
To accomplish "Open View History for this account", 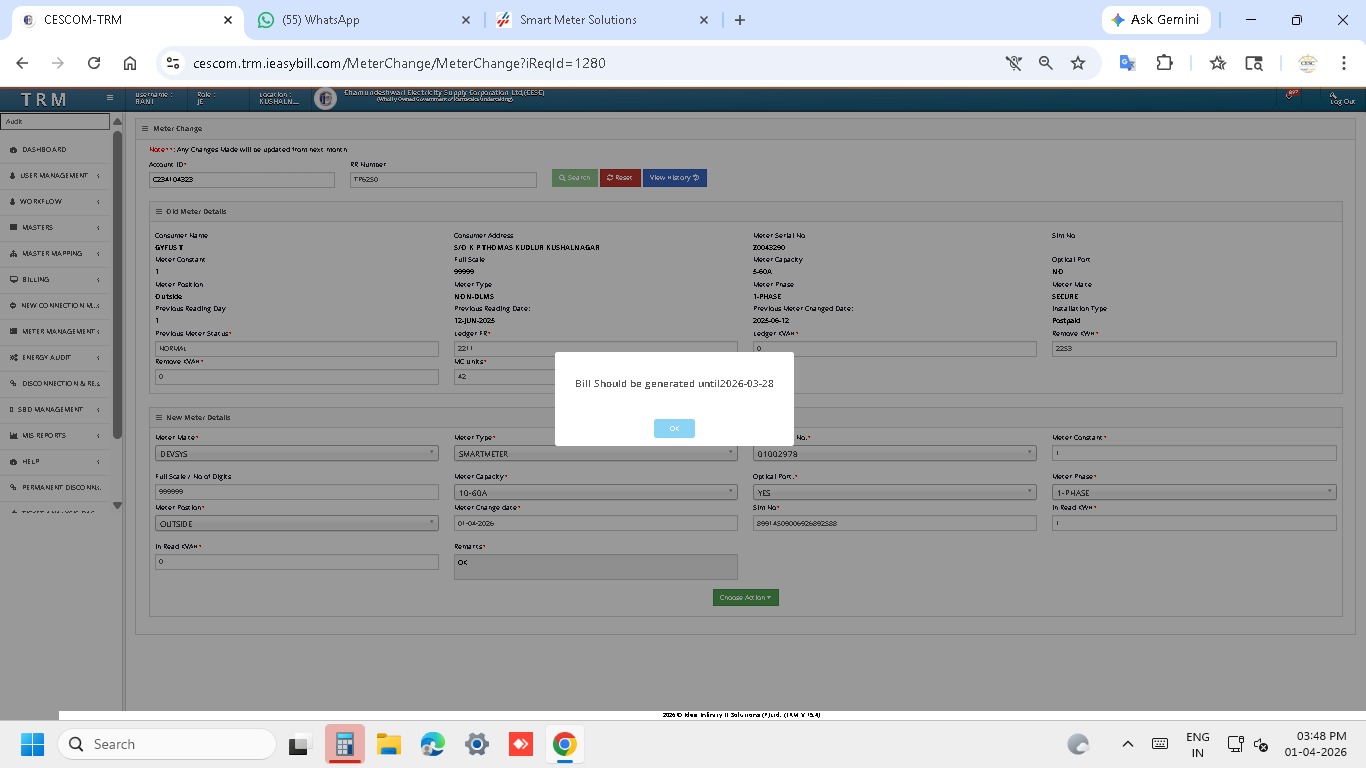I will [674, 178].
